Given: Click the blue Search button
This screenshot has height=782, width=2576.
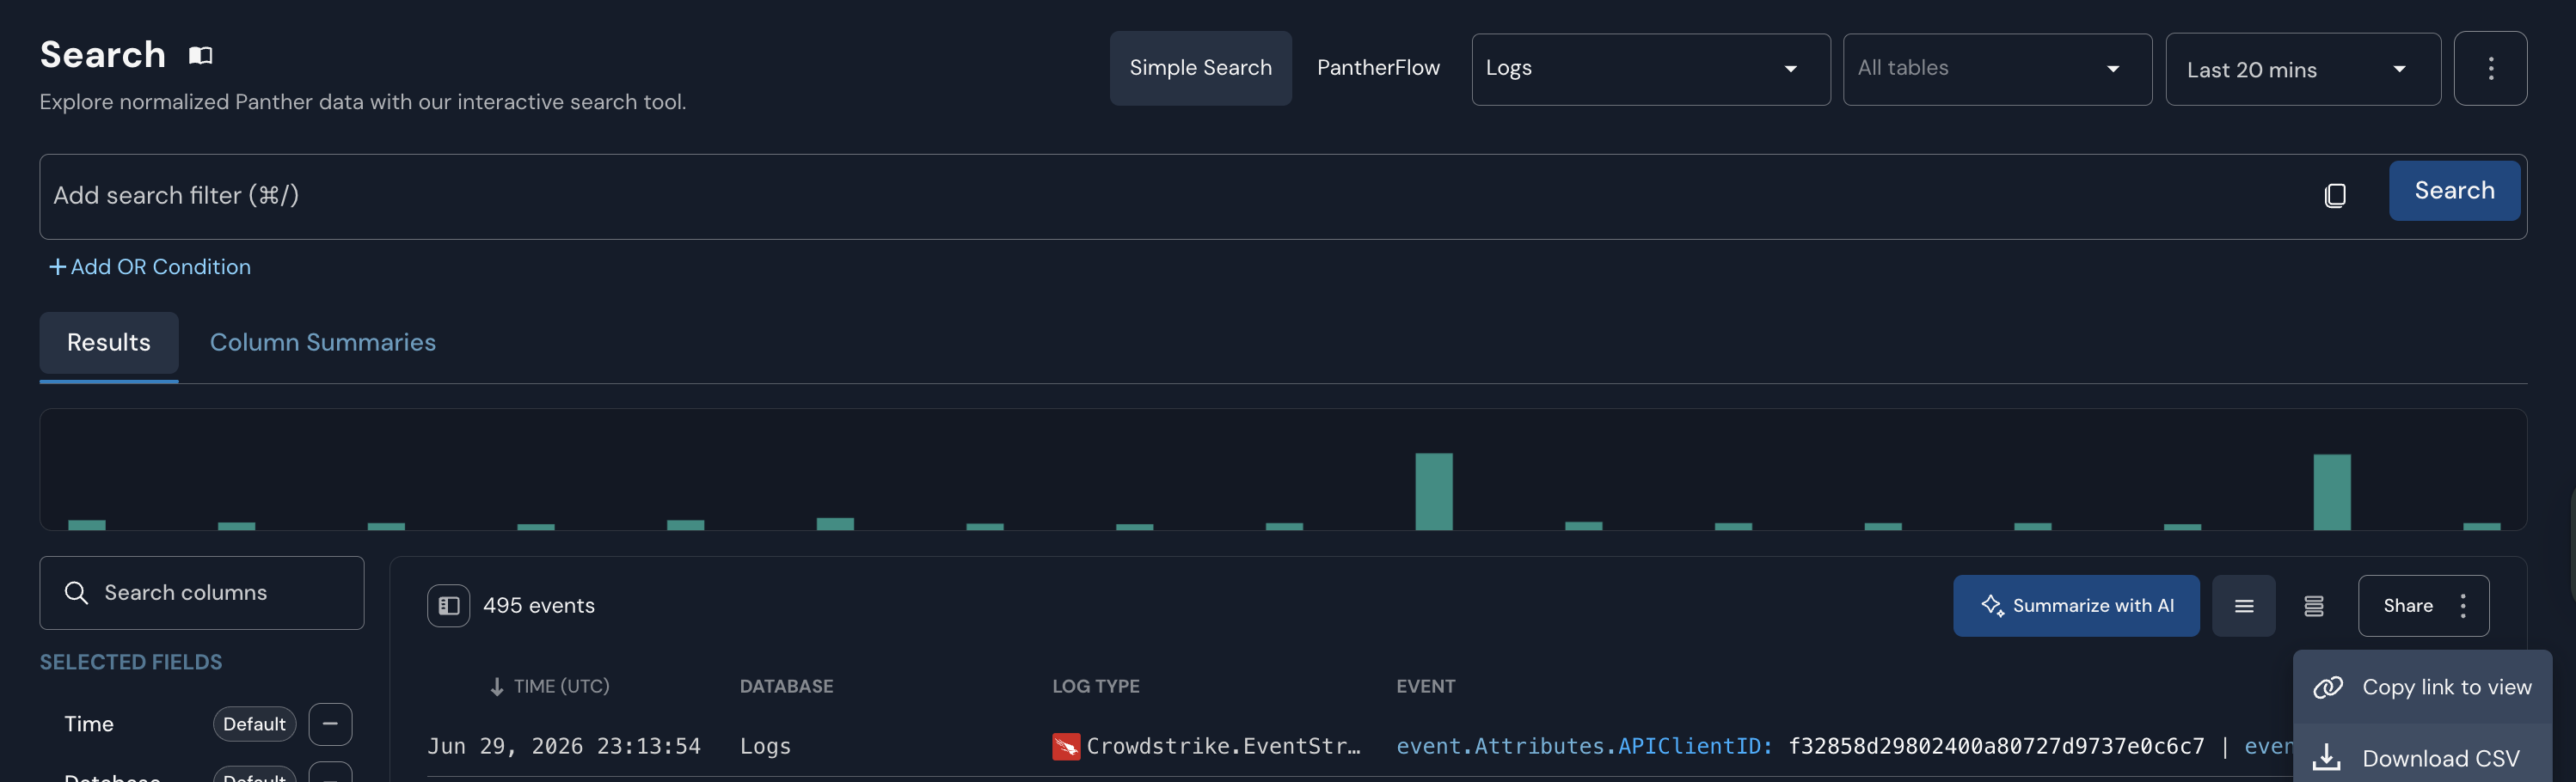Looking at the screenshot, I should (2454, 191).
